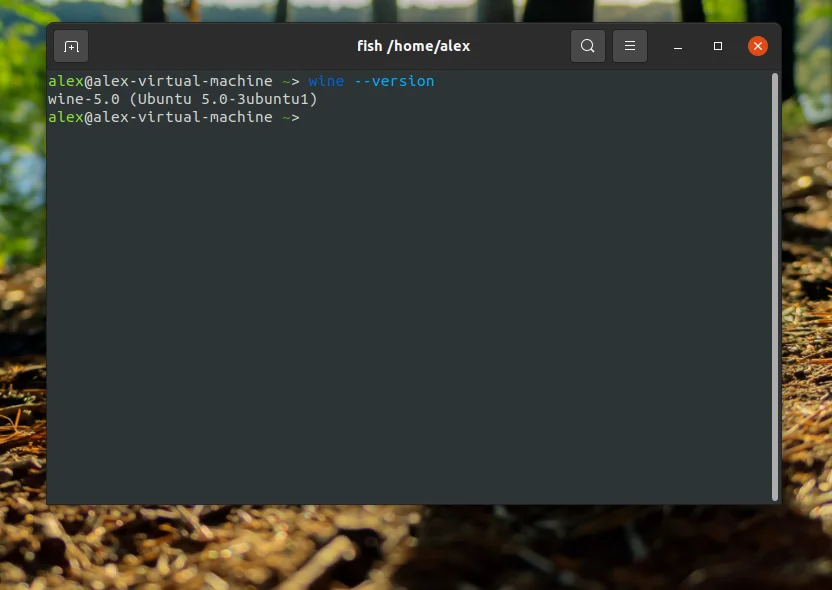Click the terminal's vertical scrollbar
Screen dimensions: 832x590
[x=775, y=287]
